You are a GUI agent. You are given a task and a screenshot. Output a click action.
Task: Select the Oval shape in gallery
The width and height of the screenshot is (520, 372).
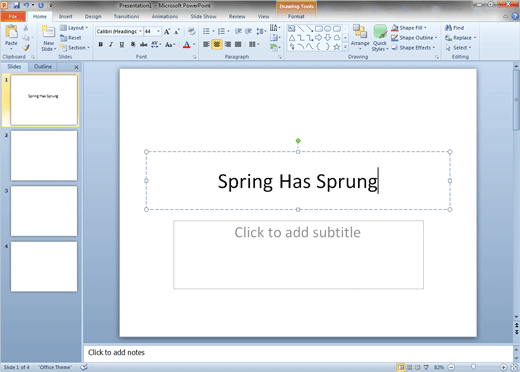328,29
